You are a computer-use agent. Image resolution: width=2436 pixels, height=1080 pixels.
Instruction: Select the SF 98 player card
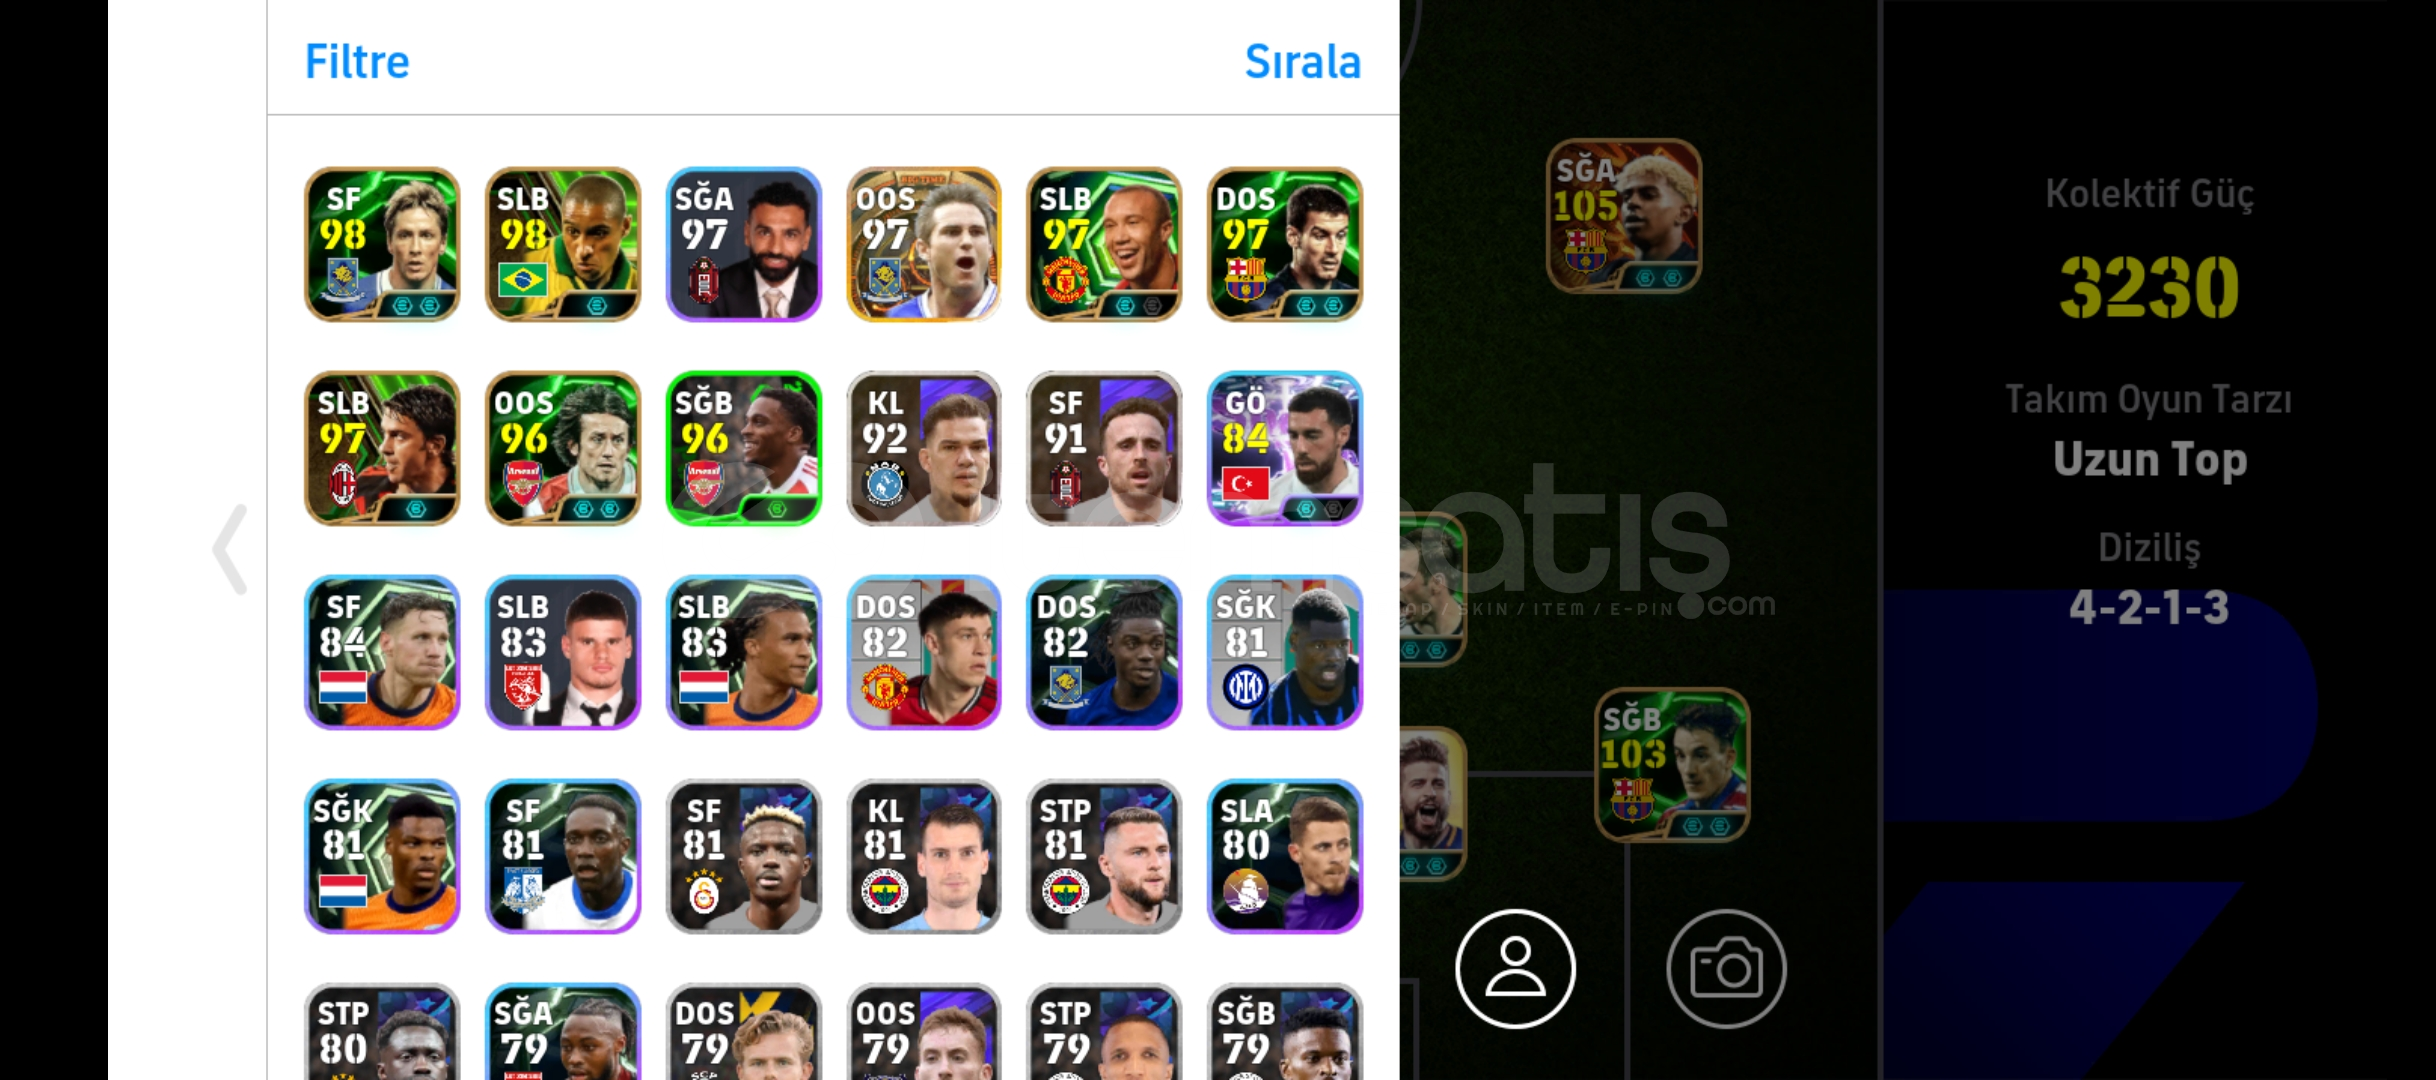tap(382, 244)
